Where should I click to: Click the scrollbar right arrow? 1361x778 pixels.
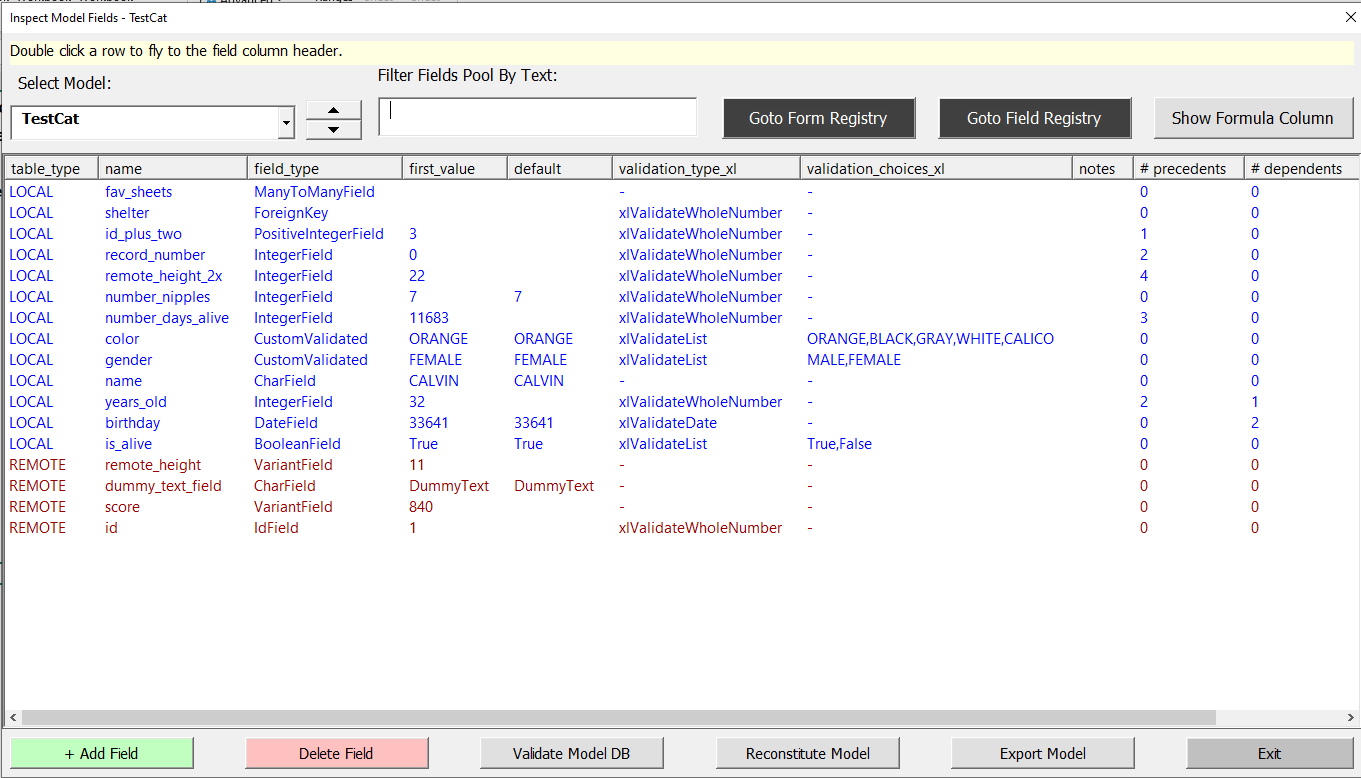coord(1350,717)
